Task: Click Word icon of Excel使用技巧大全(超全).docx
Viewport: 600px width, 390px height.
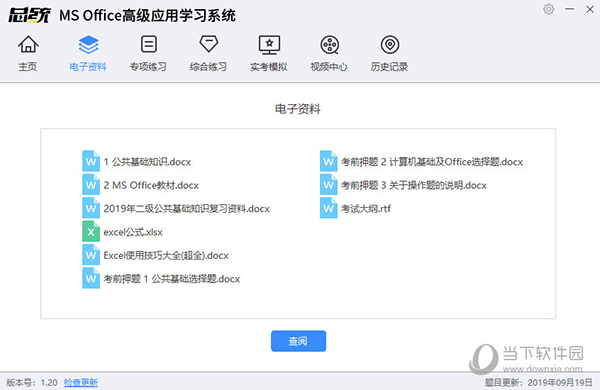Action: point(91,255)
